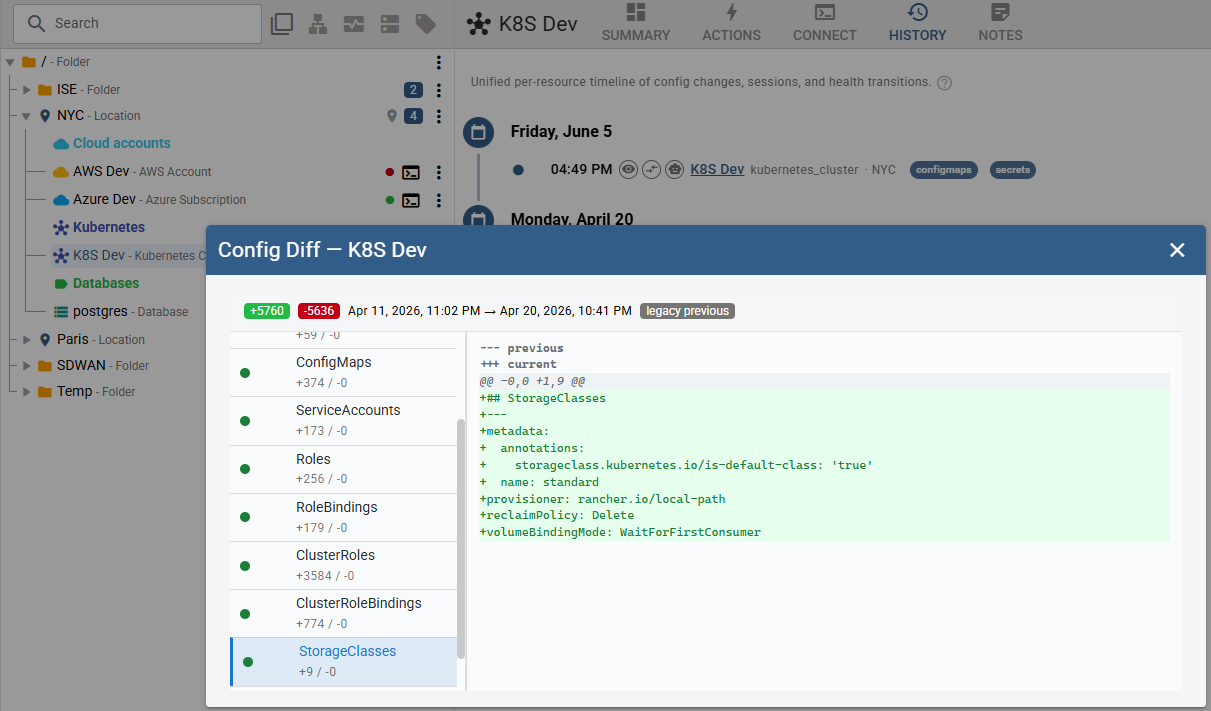Click the Friday, June 5 calendar marker
This screenshot has height=711, width=1211.
[x=479, y=132]
